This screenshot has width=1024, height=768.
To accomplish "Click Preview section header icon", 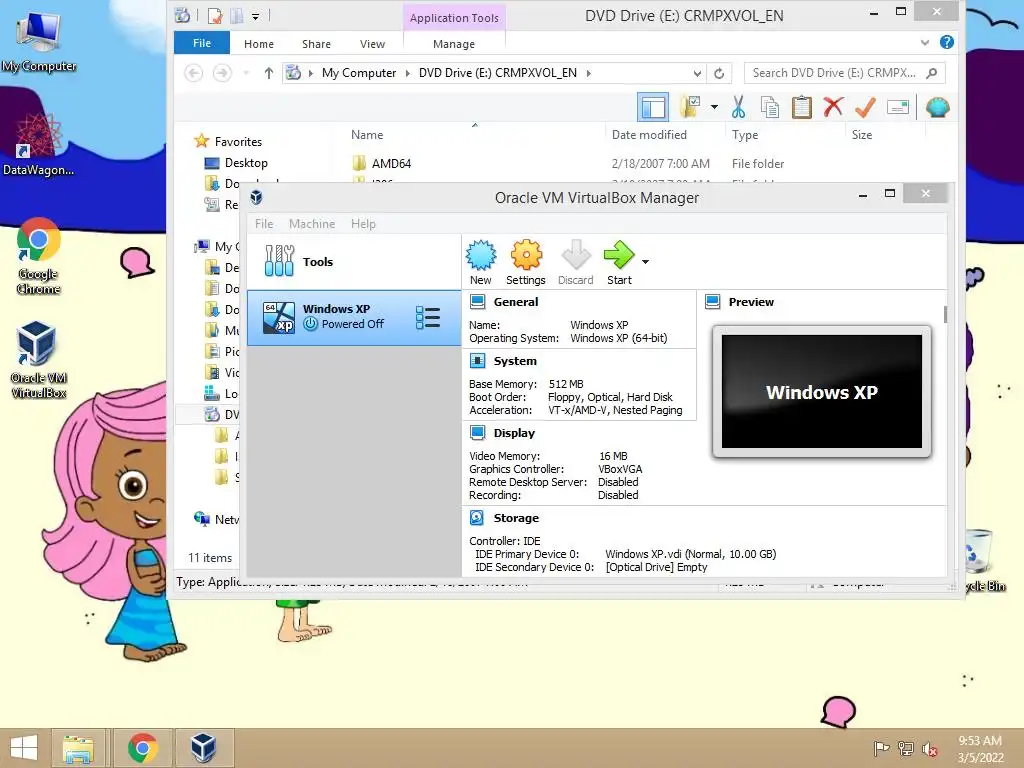I will pos(712,302).
